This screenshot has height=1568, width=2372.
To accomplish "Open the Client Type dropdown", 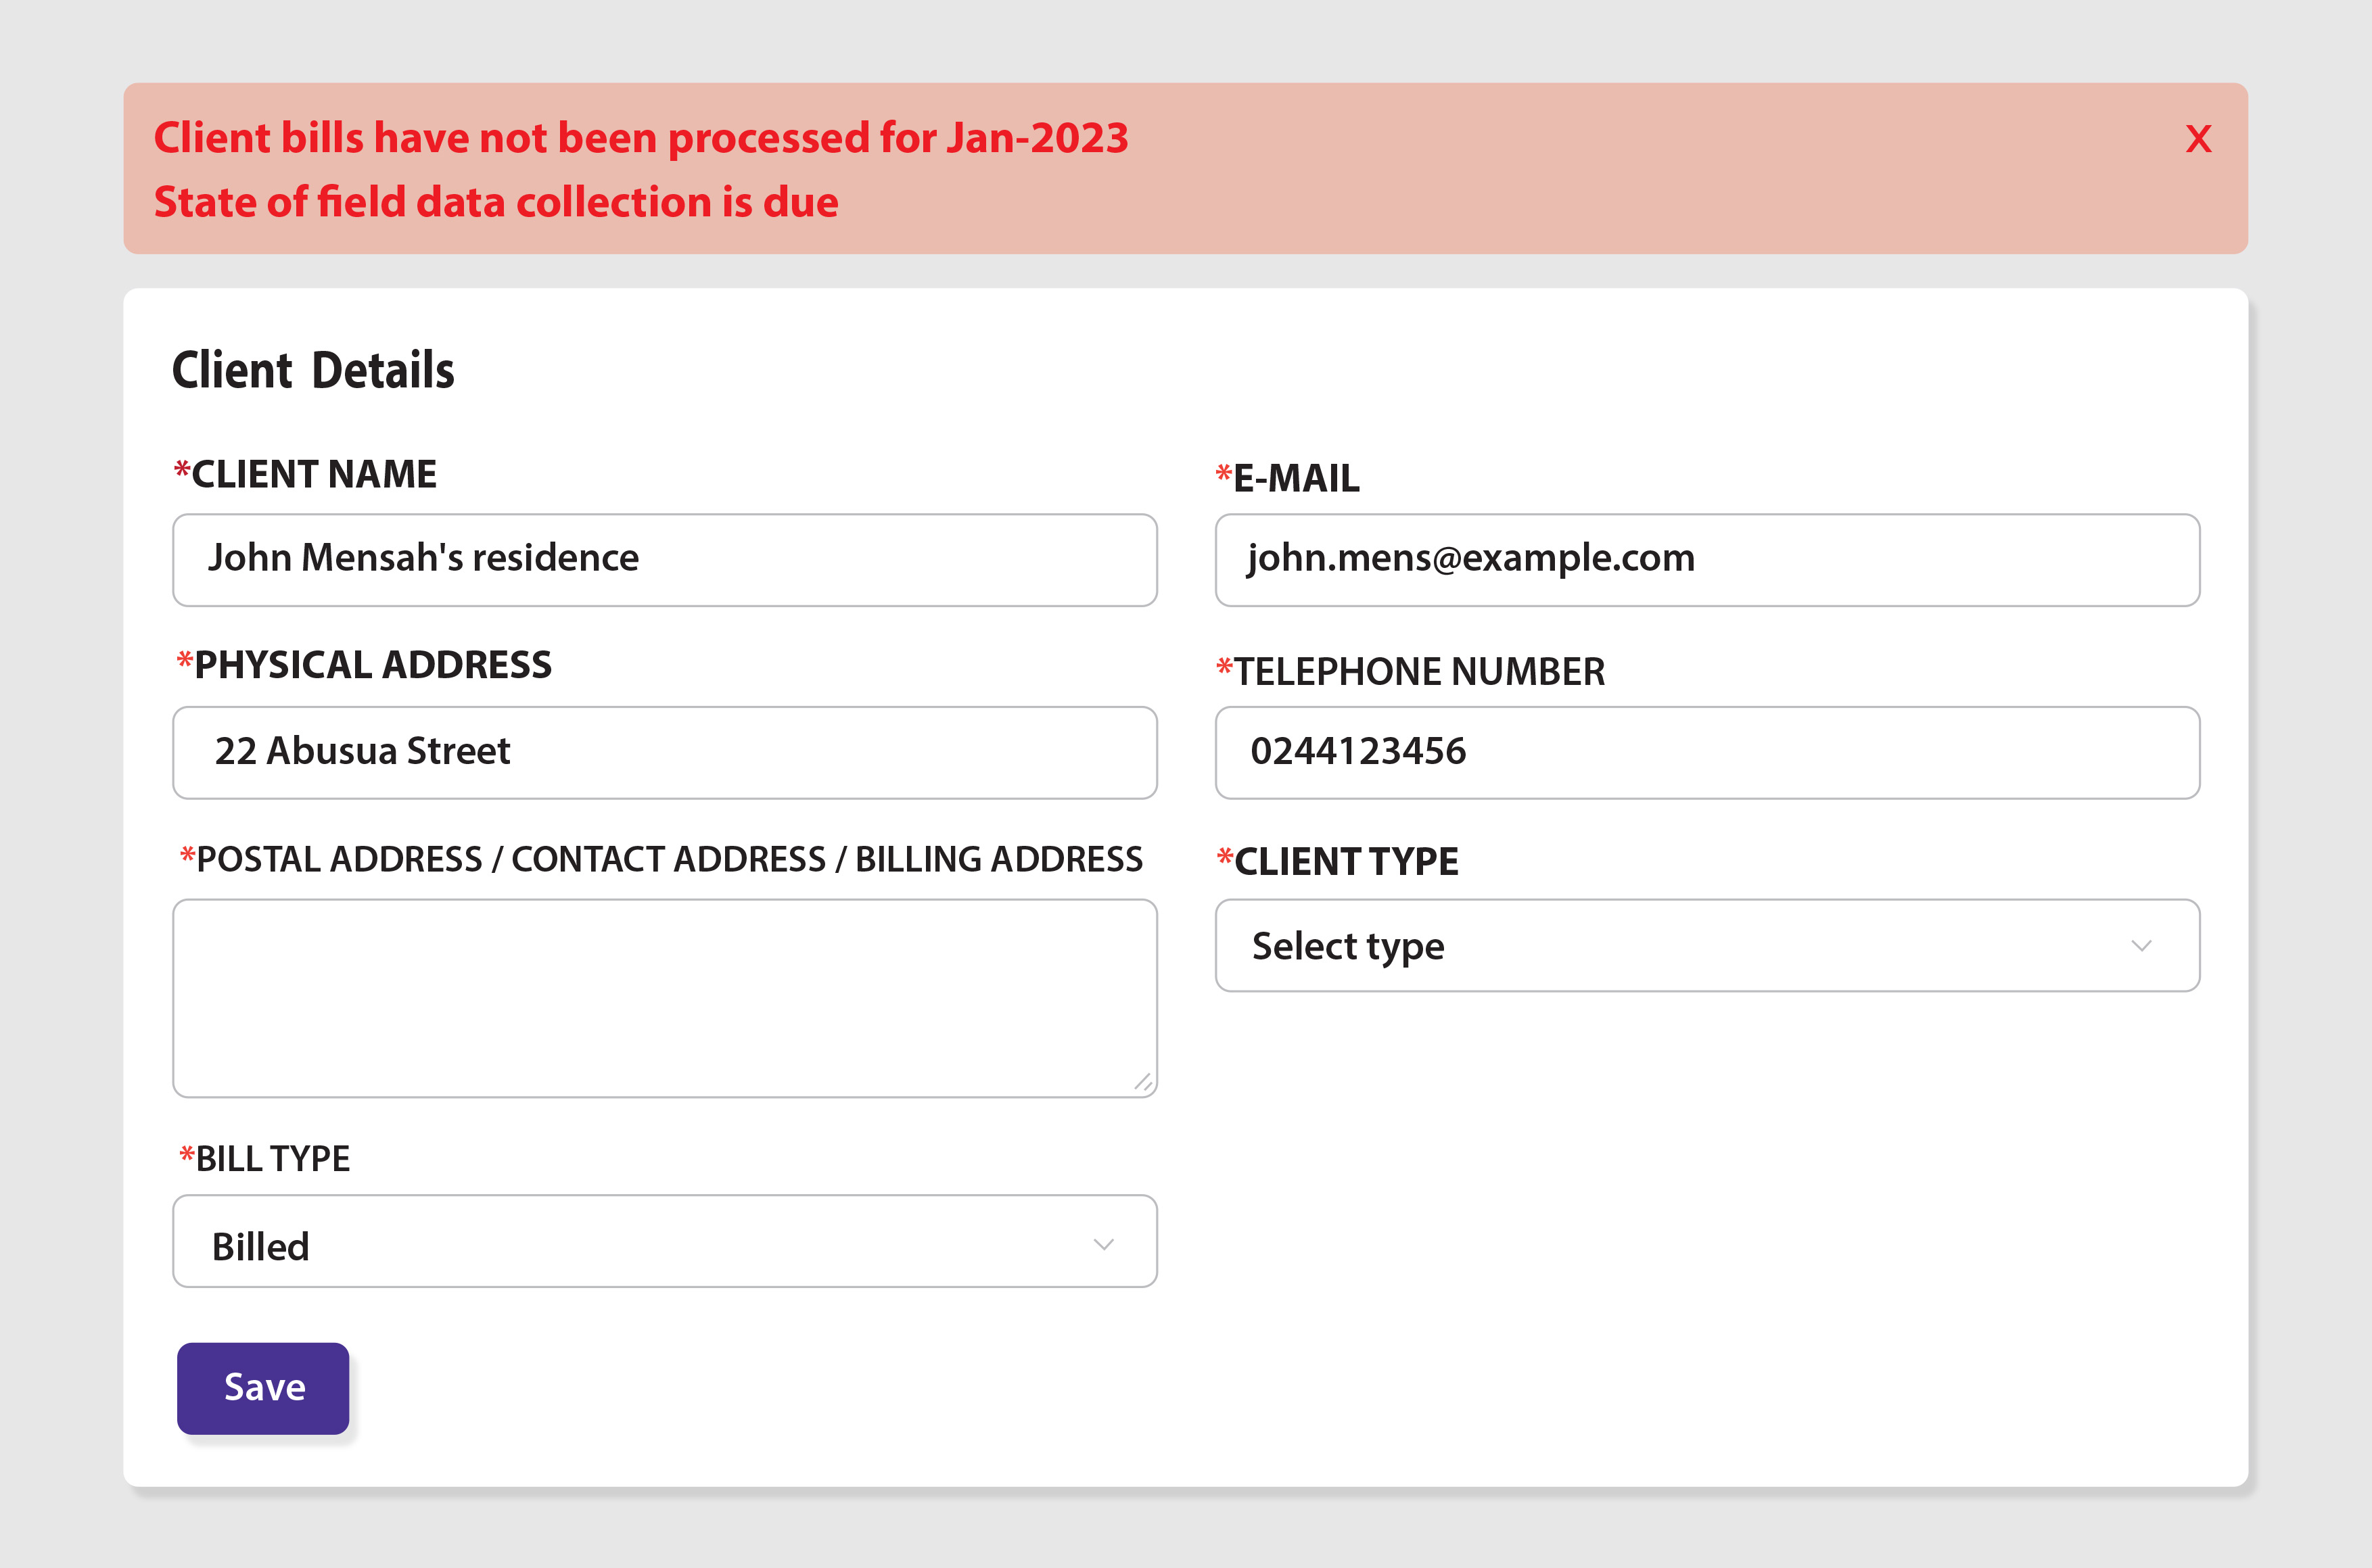I will (x=1706, y=945).
